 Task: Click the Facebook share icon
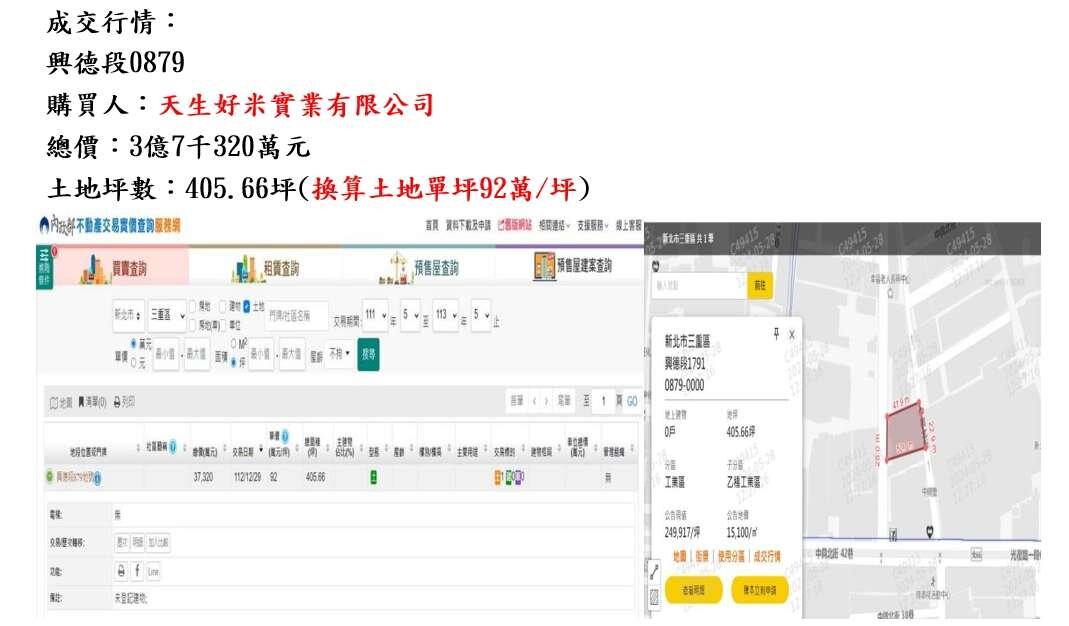coord(137,571)
